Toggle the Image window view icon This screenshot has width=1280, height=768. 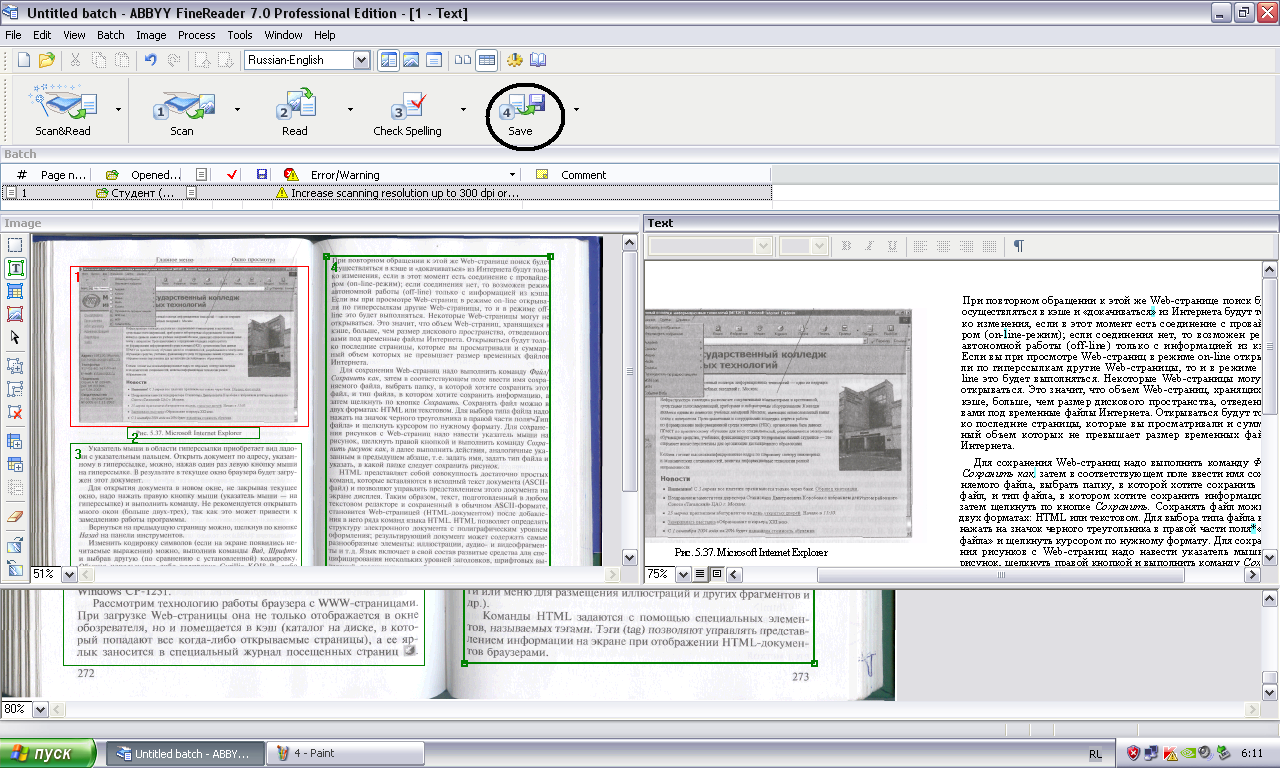[x=410, y=60]
